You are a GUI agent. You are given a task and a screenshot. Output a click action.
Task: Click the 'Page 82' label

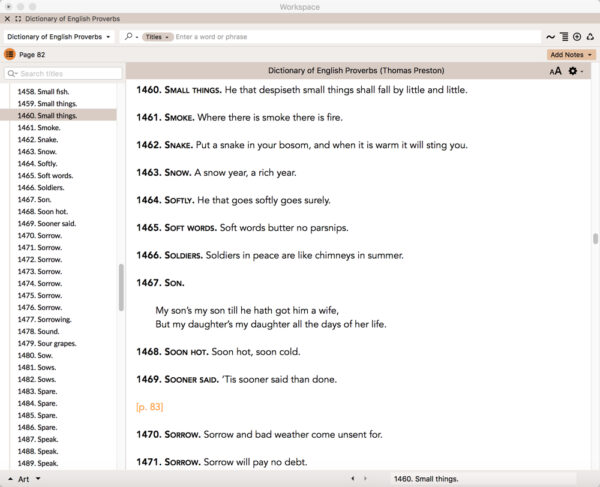[x=32, y=55]
